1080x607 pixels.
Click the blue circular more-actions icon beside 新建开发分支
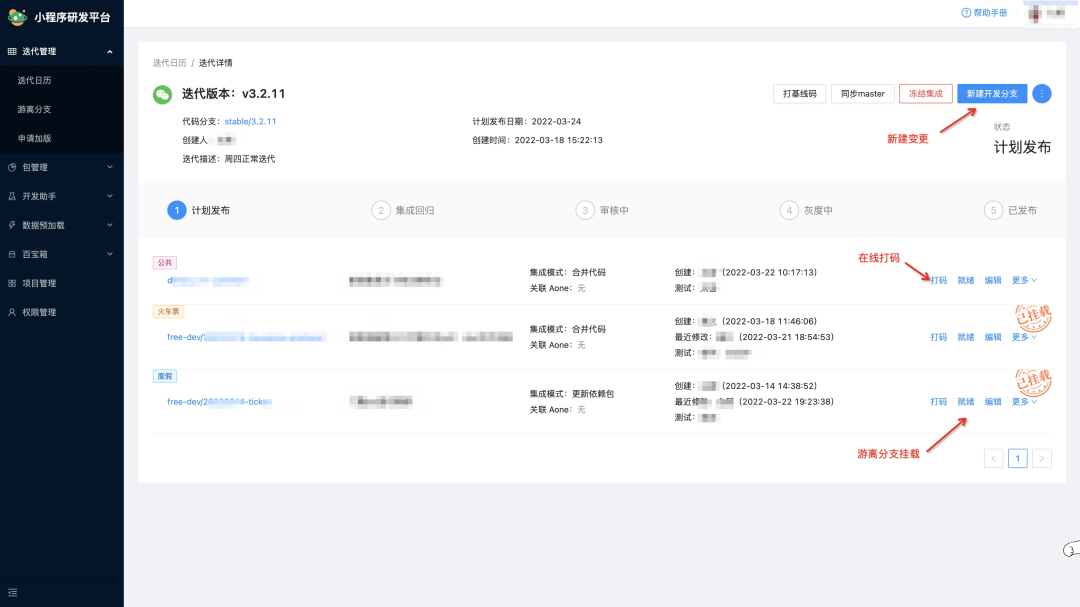1042,93
